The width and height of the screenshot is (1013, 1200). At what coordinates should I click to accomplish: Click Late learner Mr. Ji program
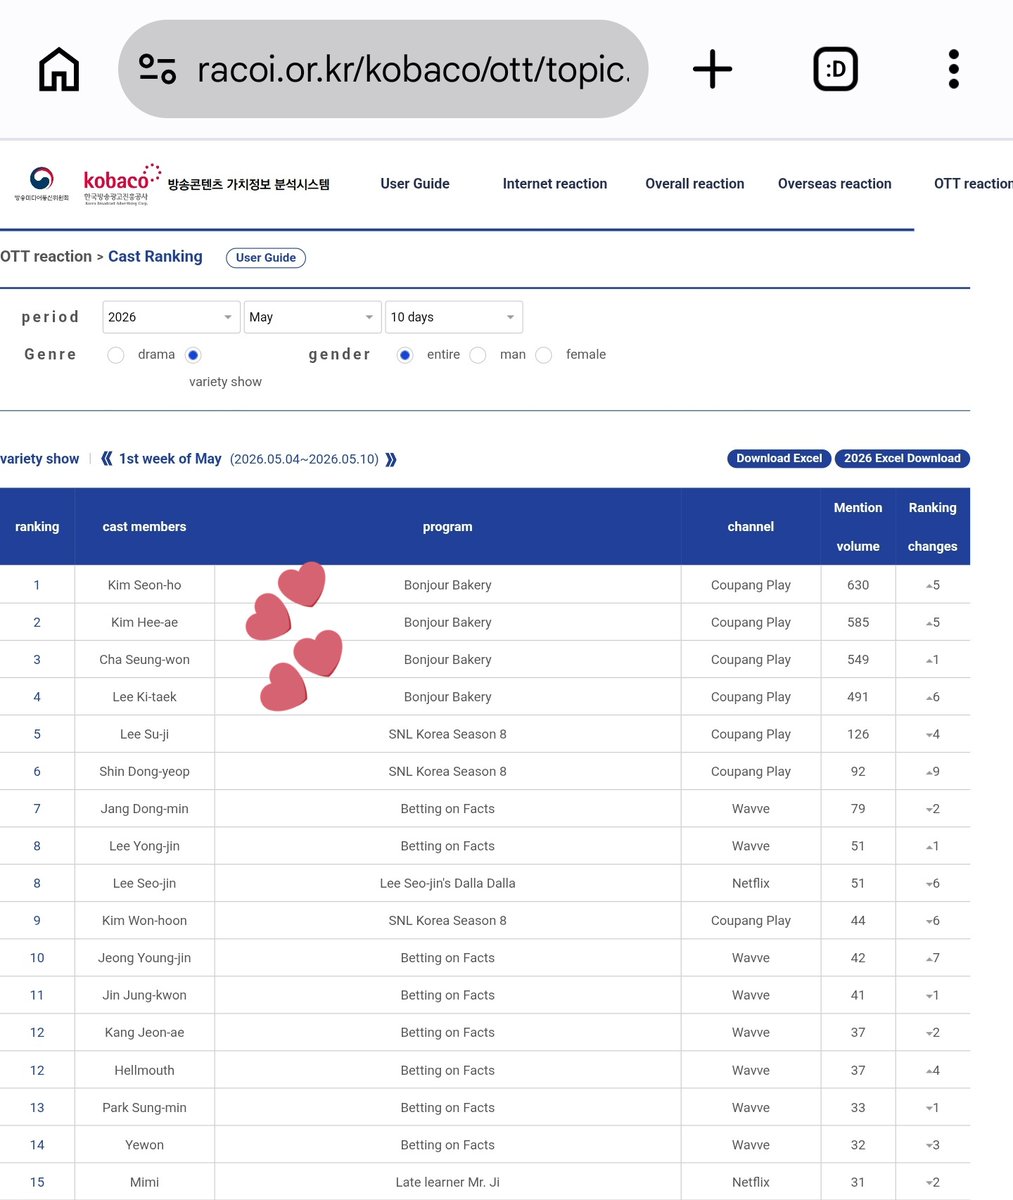447,1182
